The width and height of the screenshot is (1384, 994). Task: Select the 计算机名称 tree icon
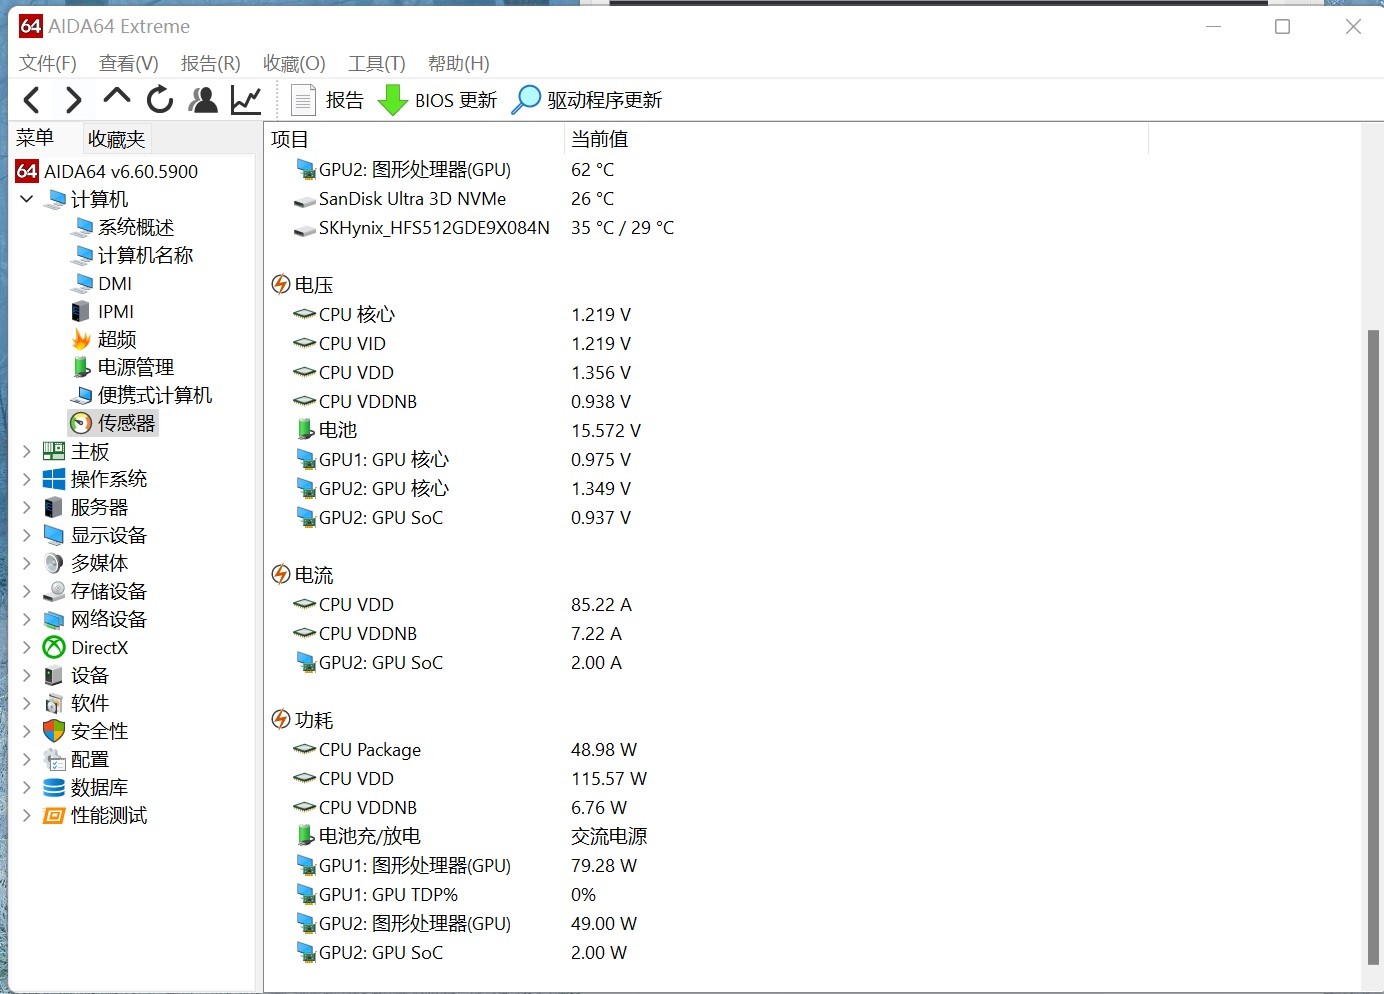click(82, 255)
